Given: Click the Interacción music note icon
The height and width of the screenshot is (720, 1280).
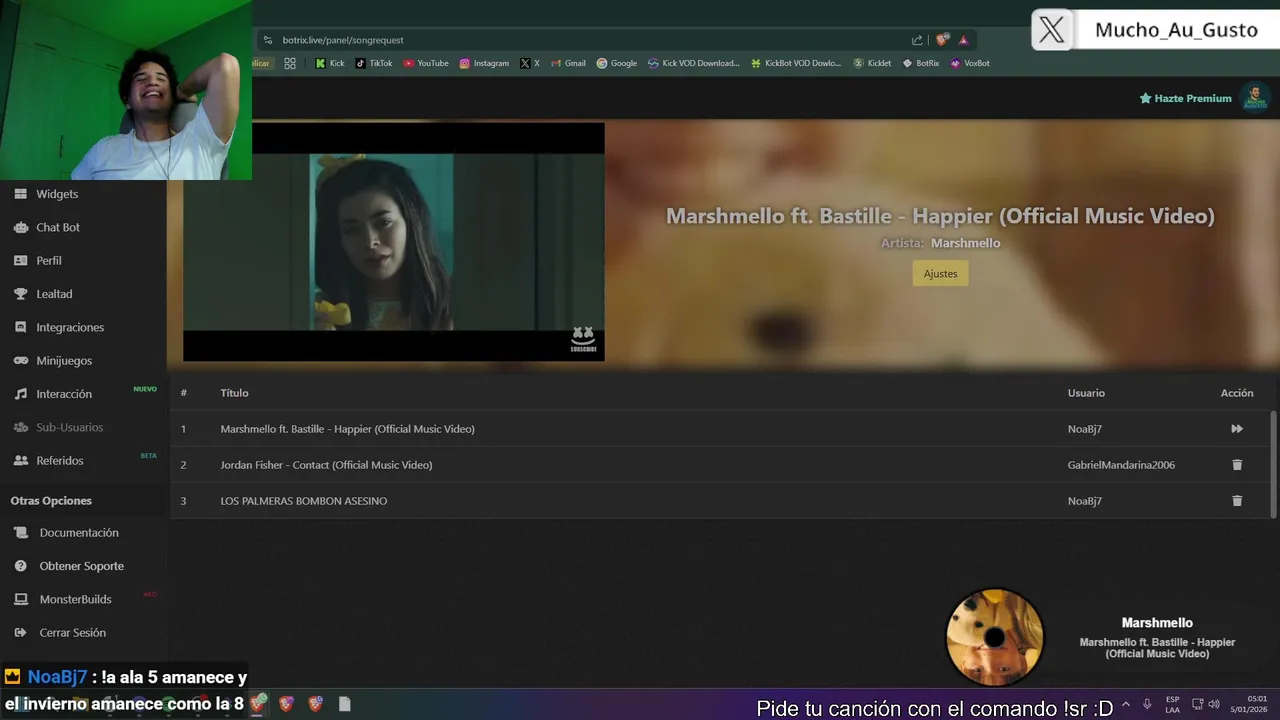Looking at the screenshot, I should point(20,394).
